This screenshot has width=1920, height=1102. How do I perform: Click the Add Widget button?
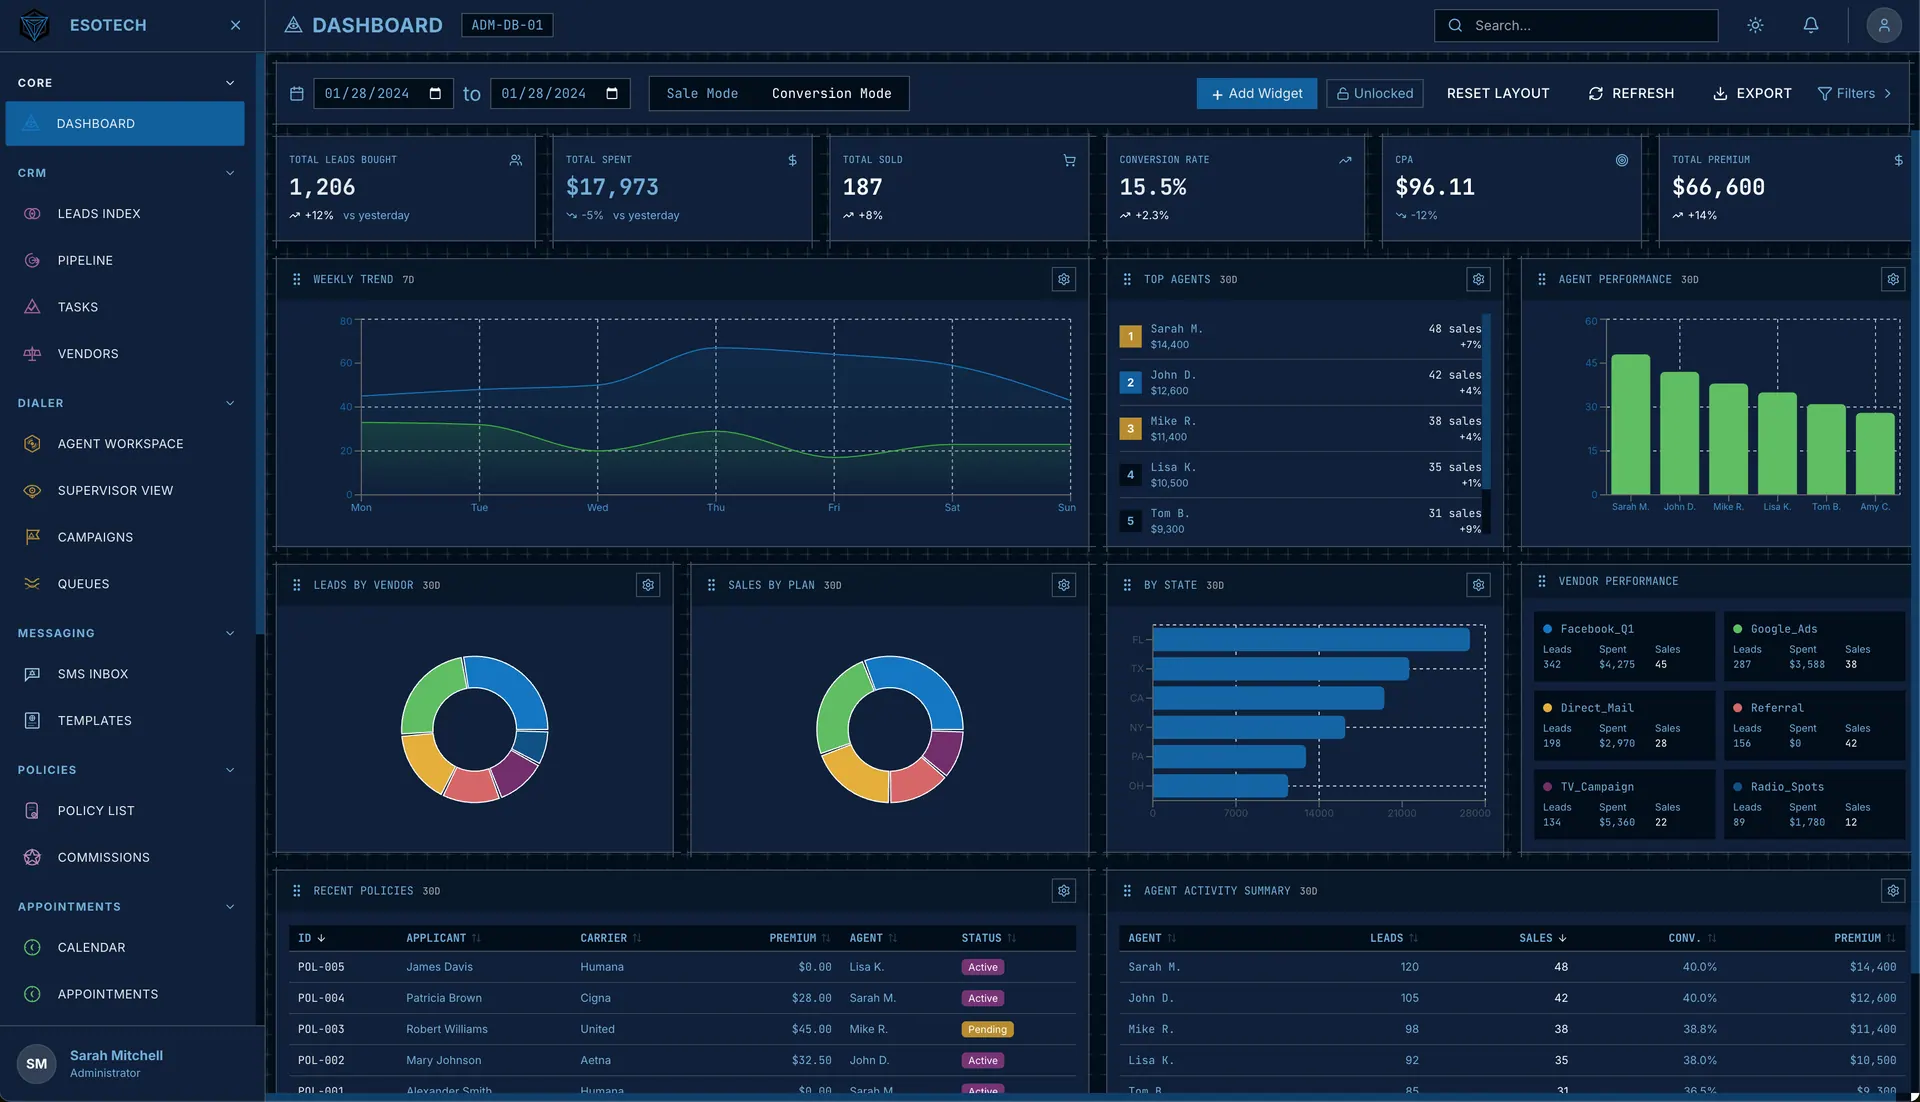pos(1256,93)
